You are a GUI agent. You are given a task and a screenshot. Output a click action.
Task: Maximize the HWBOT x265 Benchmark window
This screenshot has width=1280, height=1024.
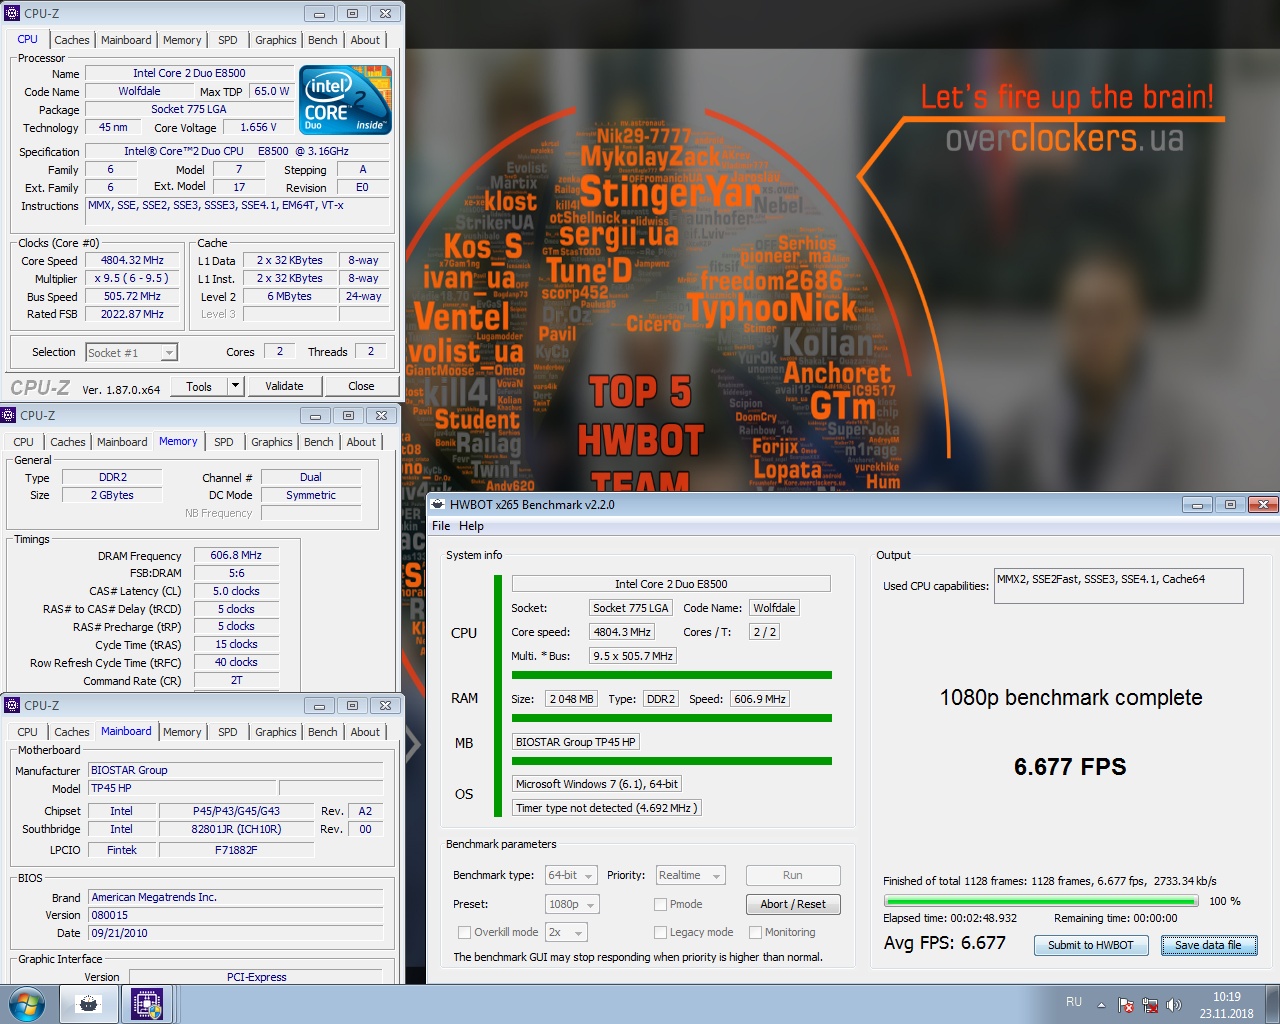coord(1231,505)
